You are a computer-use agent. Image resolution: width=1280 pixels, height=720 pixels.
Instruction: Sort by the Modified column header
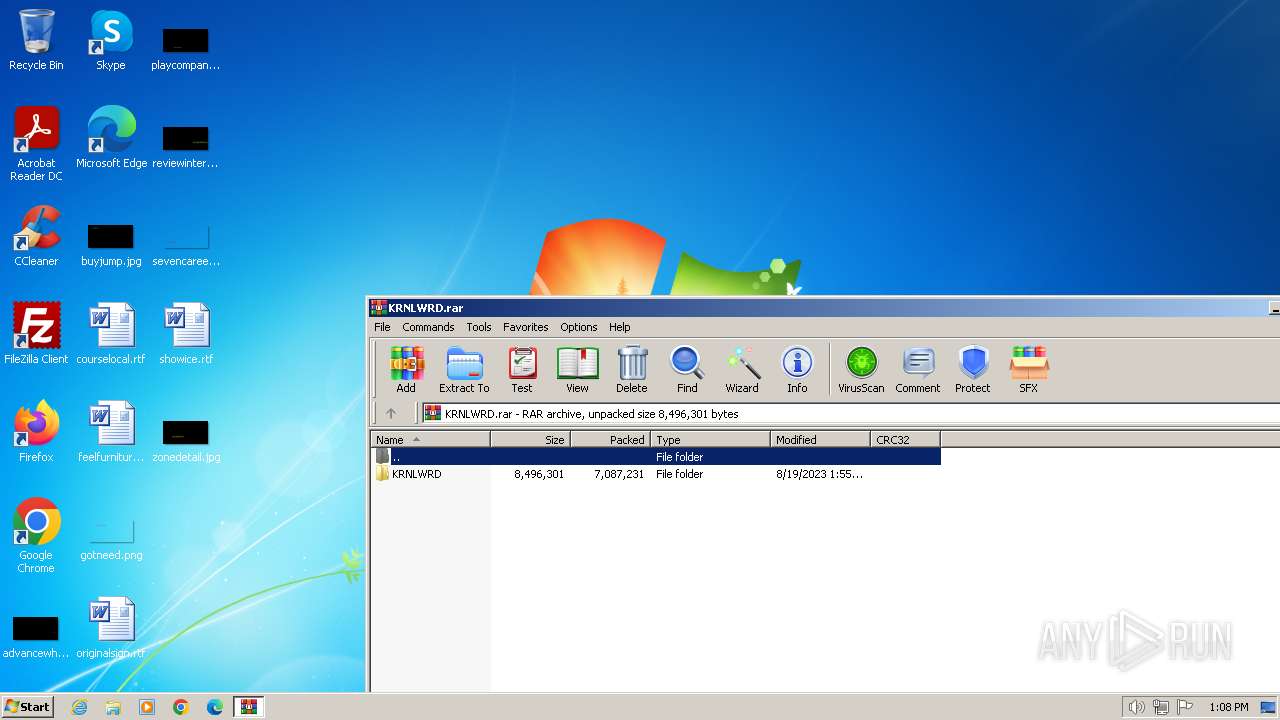tap(821, 439)
